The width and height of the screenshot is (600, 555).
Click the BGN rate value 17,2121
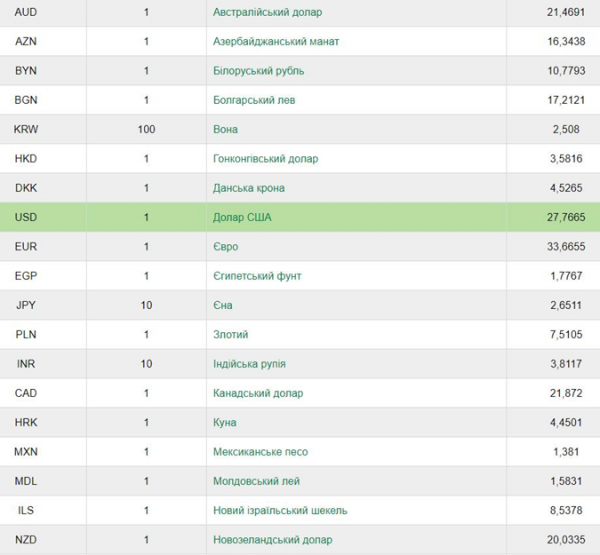[566, 100]
